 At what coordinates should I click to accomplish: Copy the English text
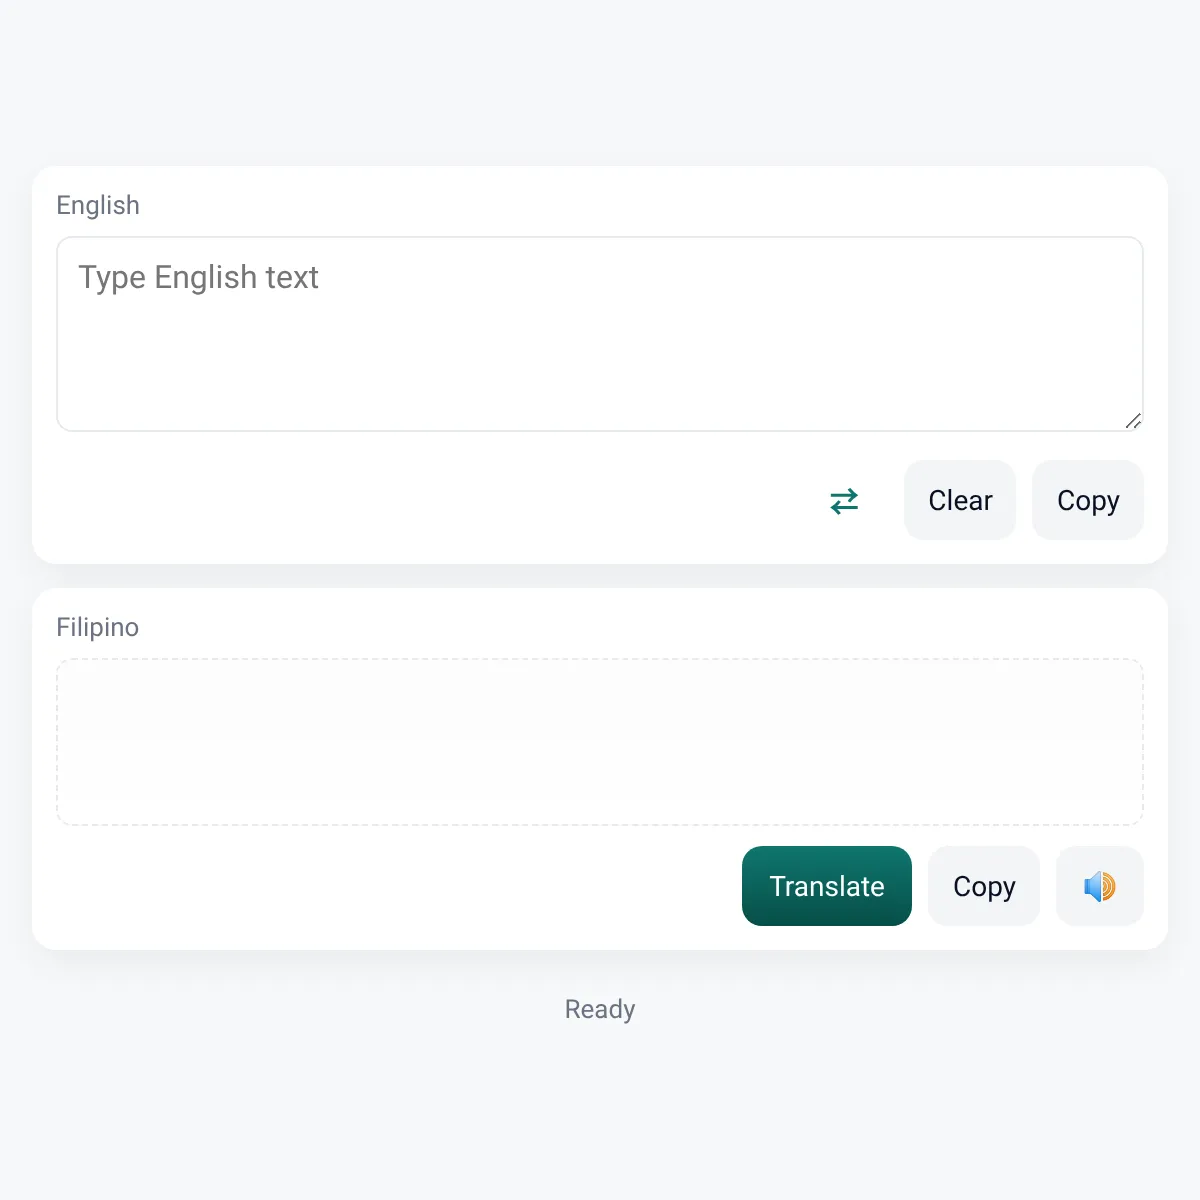tap(1088, 500)
